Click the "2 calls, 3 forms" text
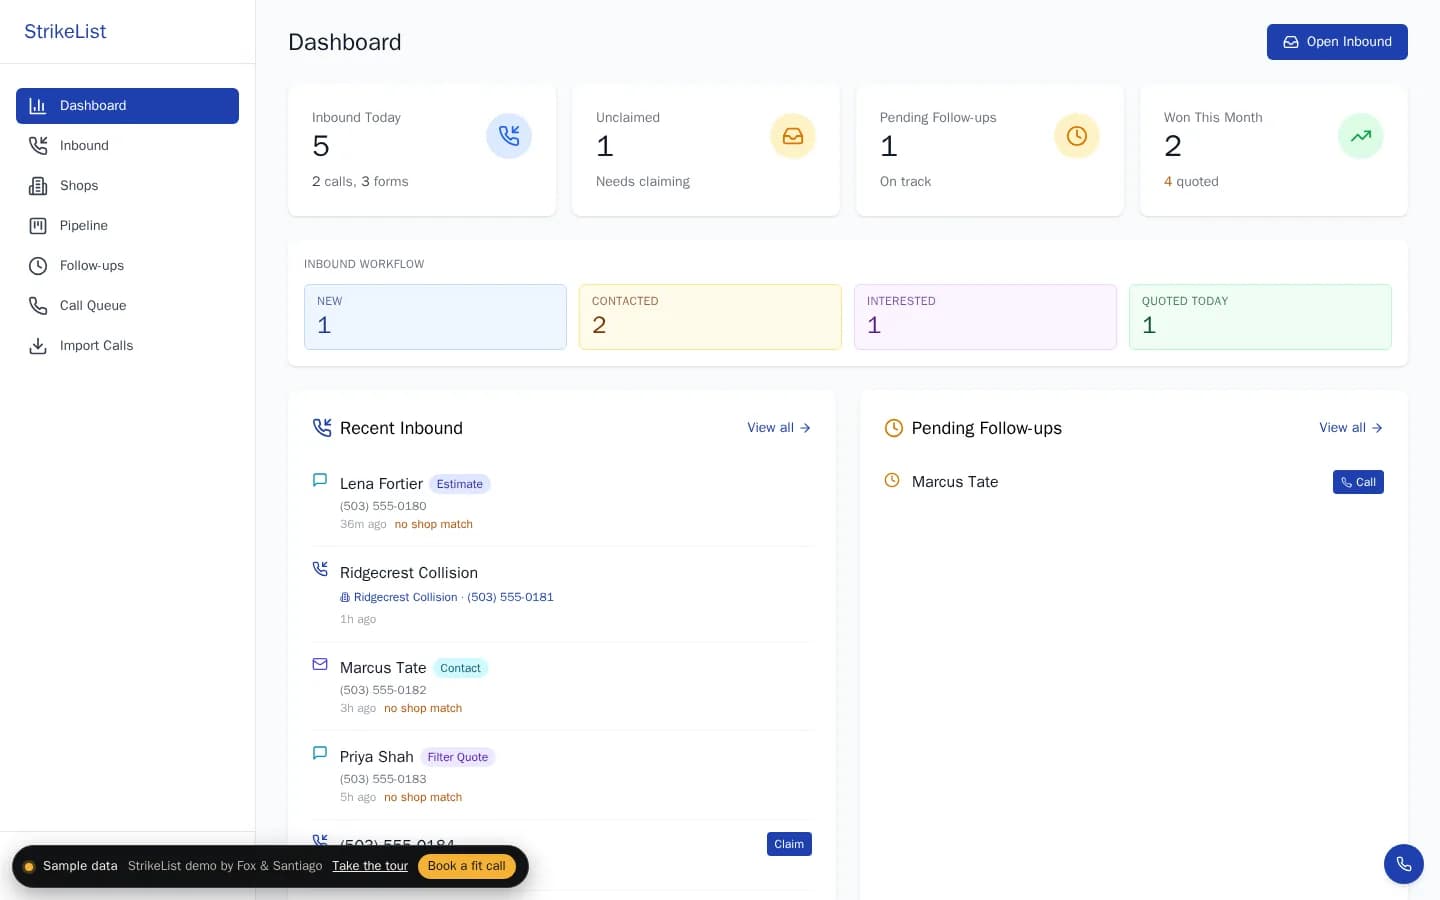This screenshot has width=1440, height=900. click(360, 181)
